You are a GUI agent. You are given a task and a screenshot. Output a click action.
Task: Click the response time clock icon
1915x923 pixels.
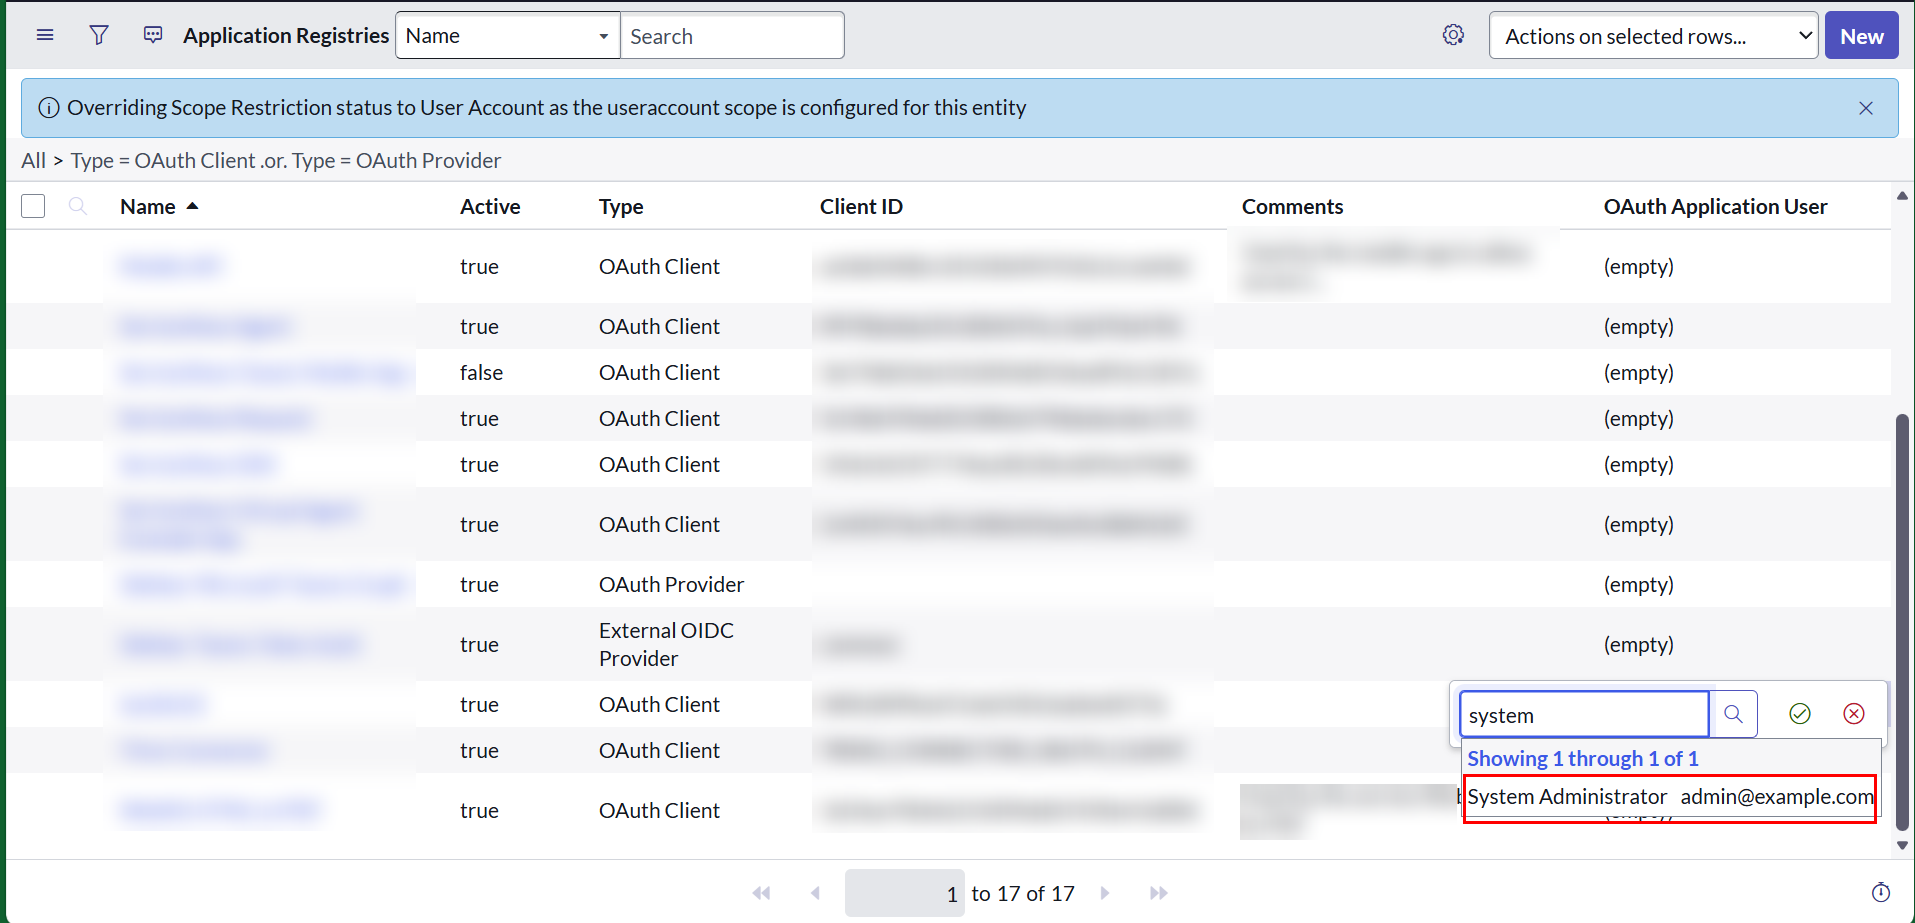pyautogui.click(x=1881, y=892)
